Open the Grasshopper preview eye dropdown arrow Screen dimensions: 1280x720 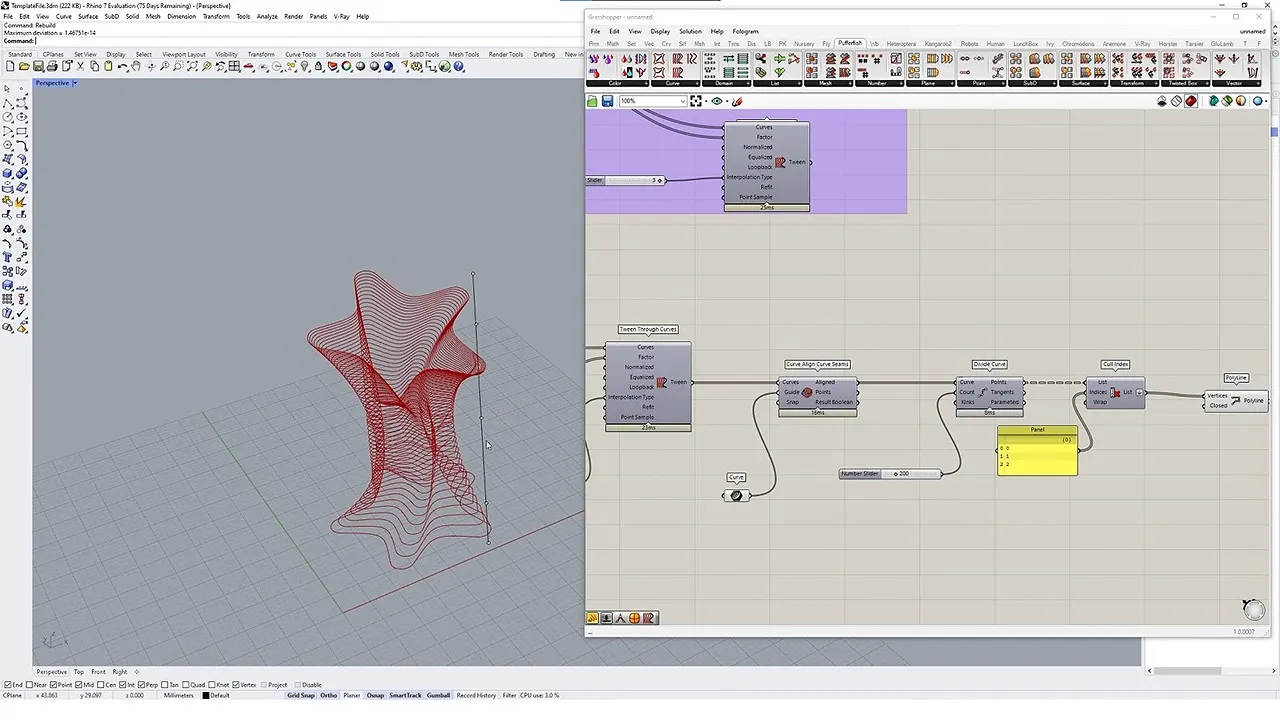(725, 101)
